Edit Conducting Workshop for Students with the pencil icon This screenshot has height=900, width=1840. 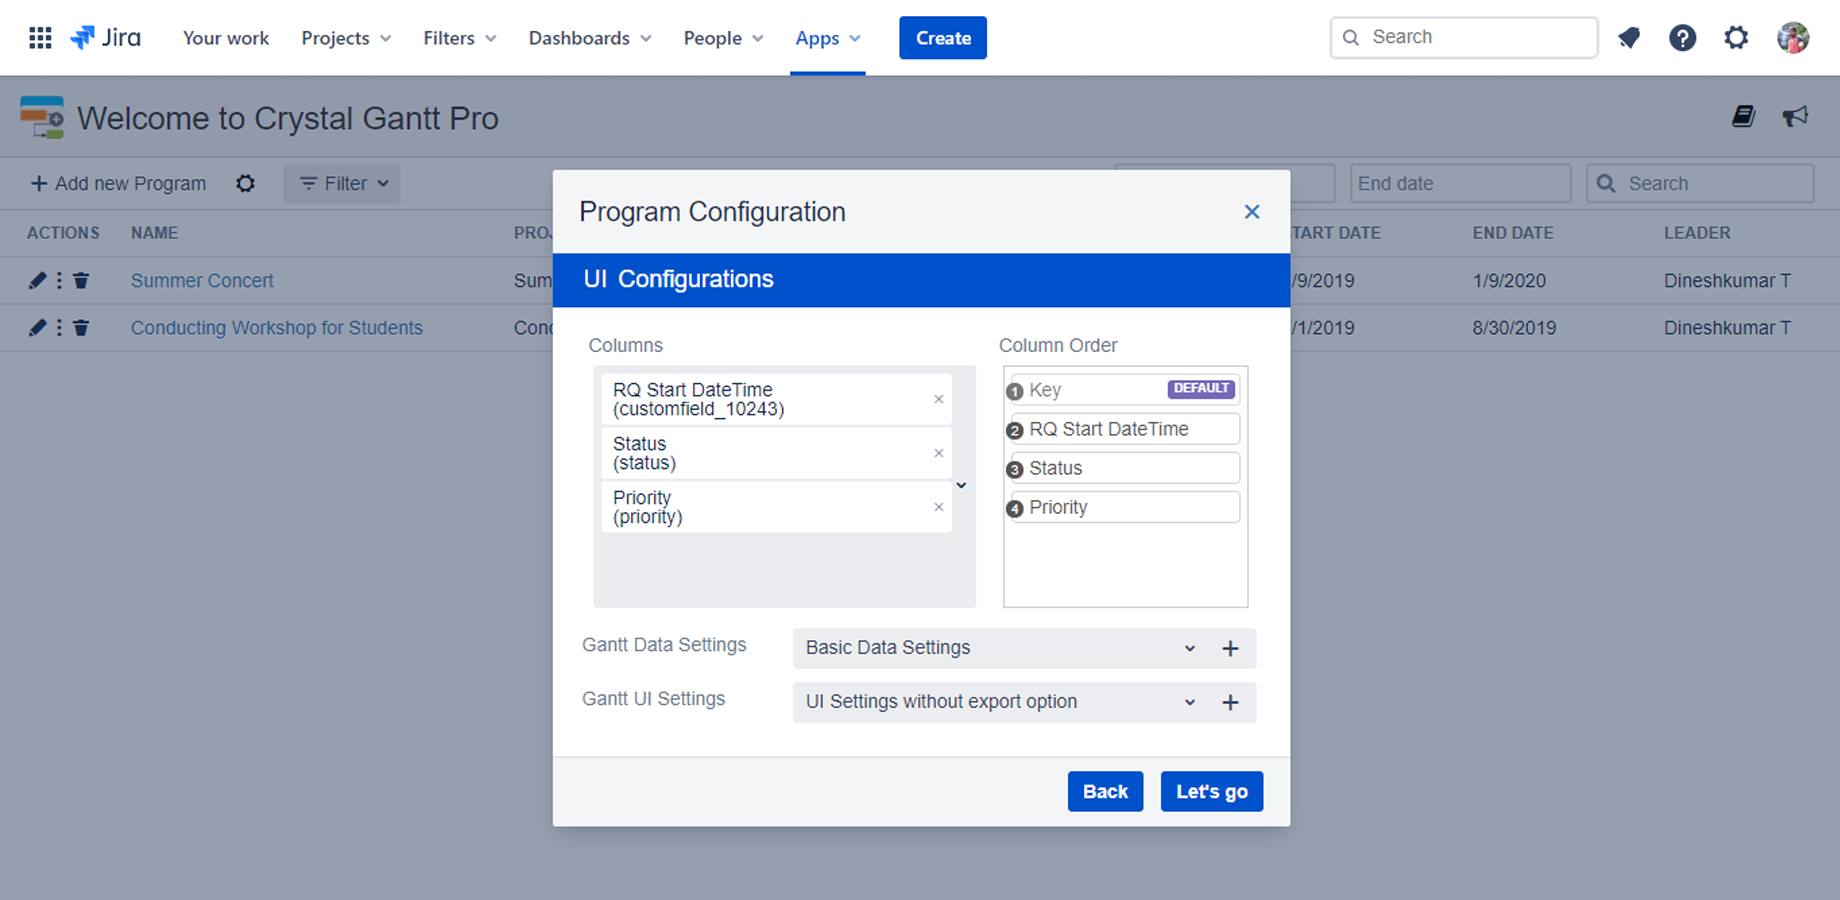[x=37, y=328]
